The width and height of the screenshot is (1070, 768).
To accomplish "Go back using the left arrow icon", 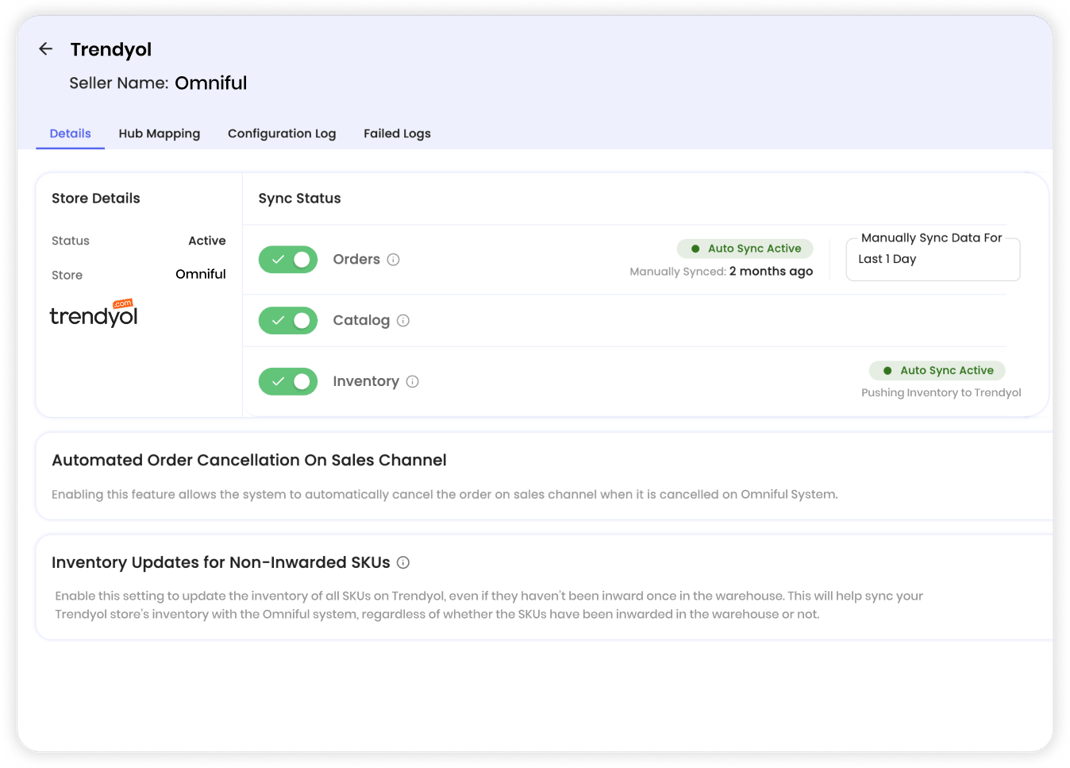I will pos(46,49).
